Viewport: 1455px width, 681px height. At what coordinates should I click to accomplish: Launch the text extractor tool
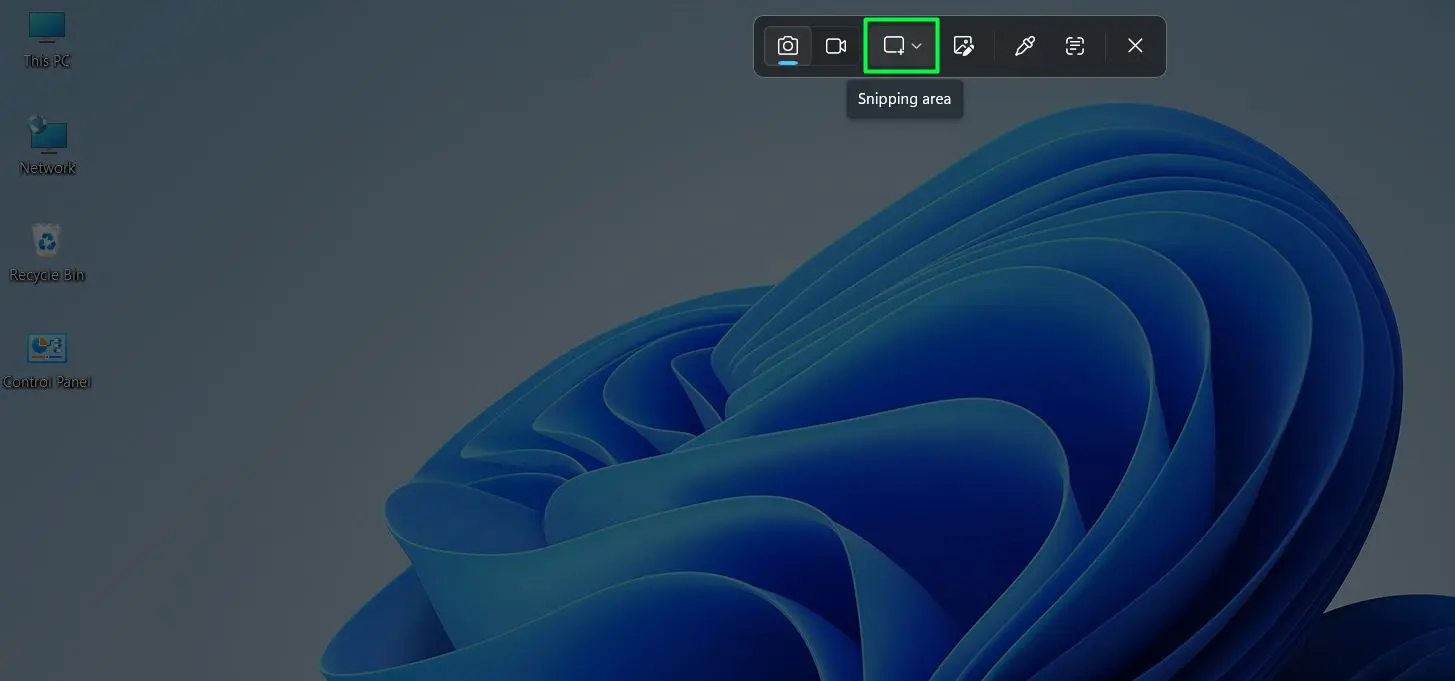pyautogui.click(x=1075, y=45)
